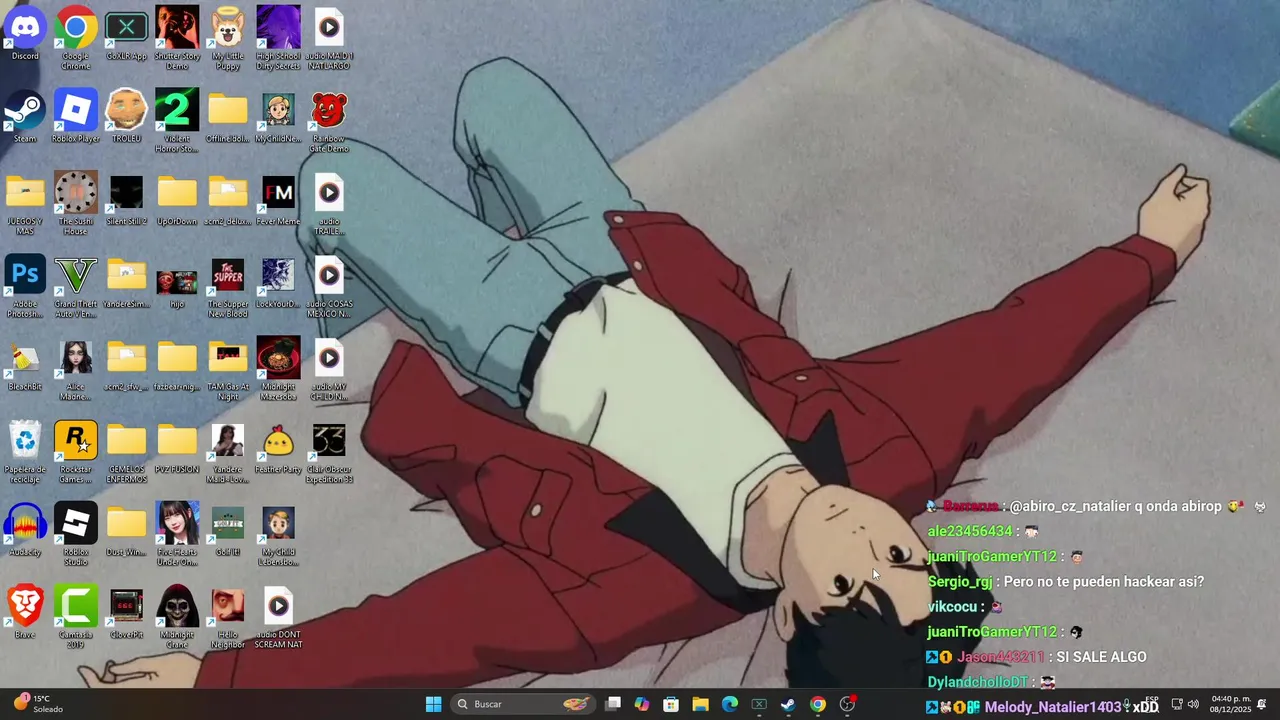Select the TROLEU desktop icon

(x=126, y=117)
